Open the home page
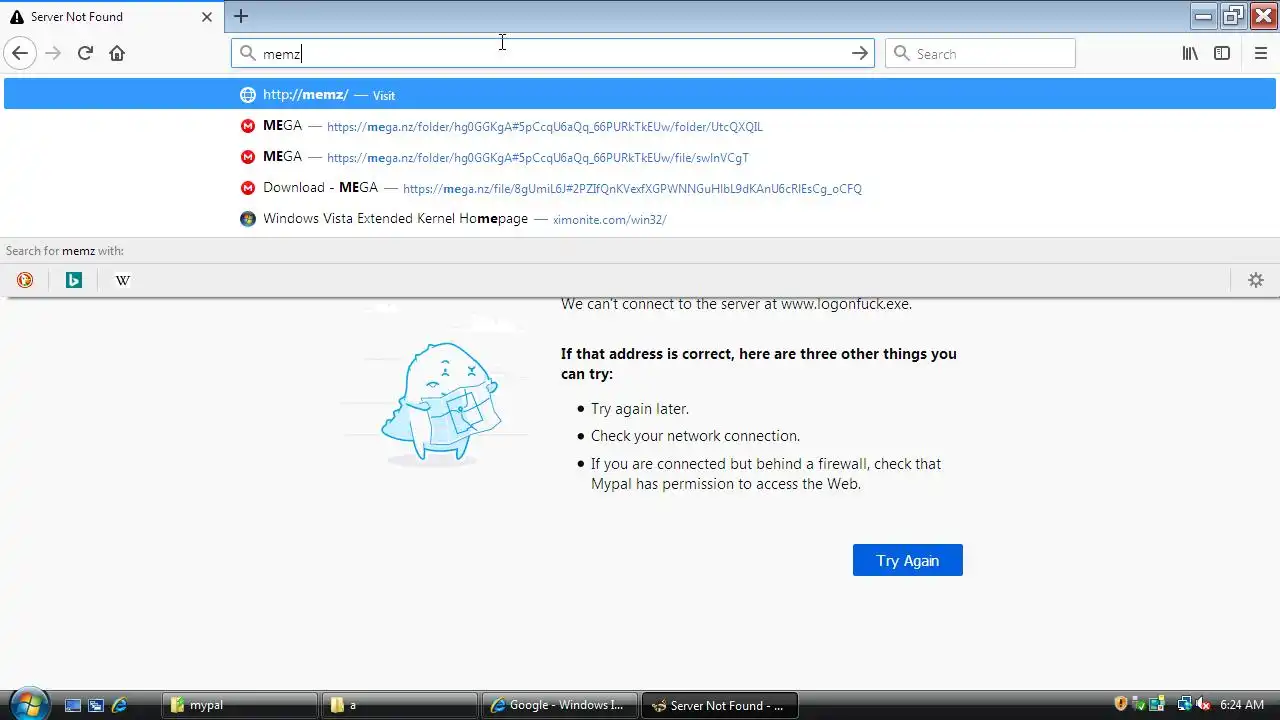This screenshot has height=720, width=1280. (x=117, y=53)
